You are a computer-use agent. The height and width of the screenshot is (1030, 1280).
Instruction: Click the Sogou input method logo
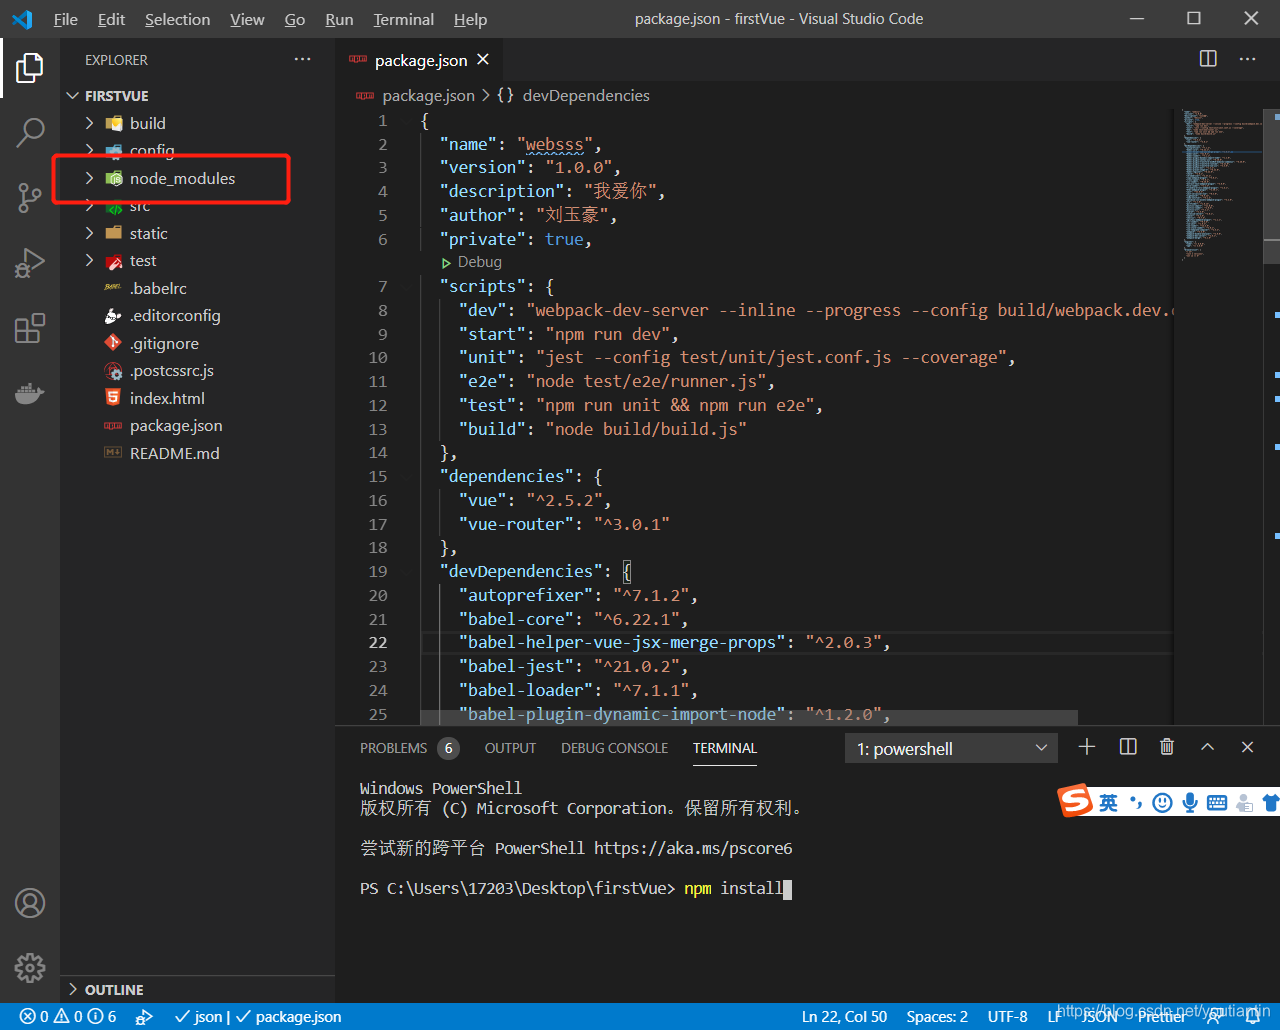point(1076,801)
